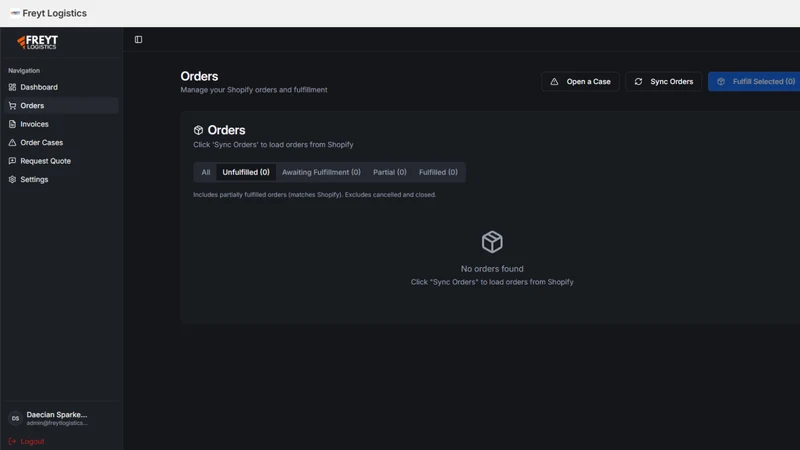This screenshot has height=450, width=800.
Task: Show the Fulfilled (0) tab
Action: point(438,172)
